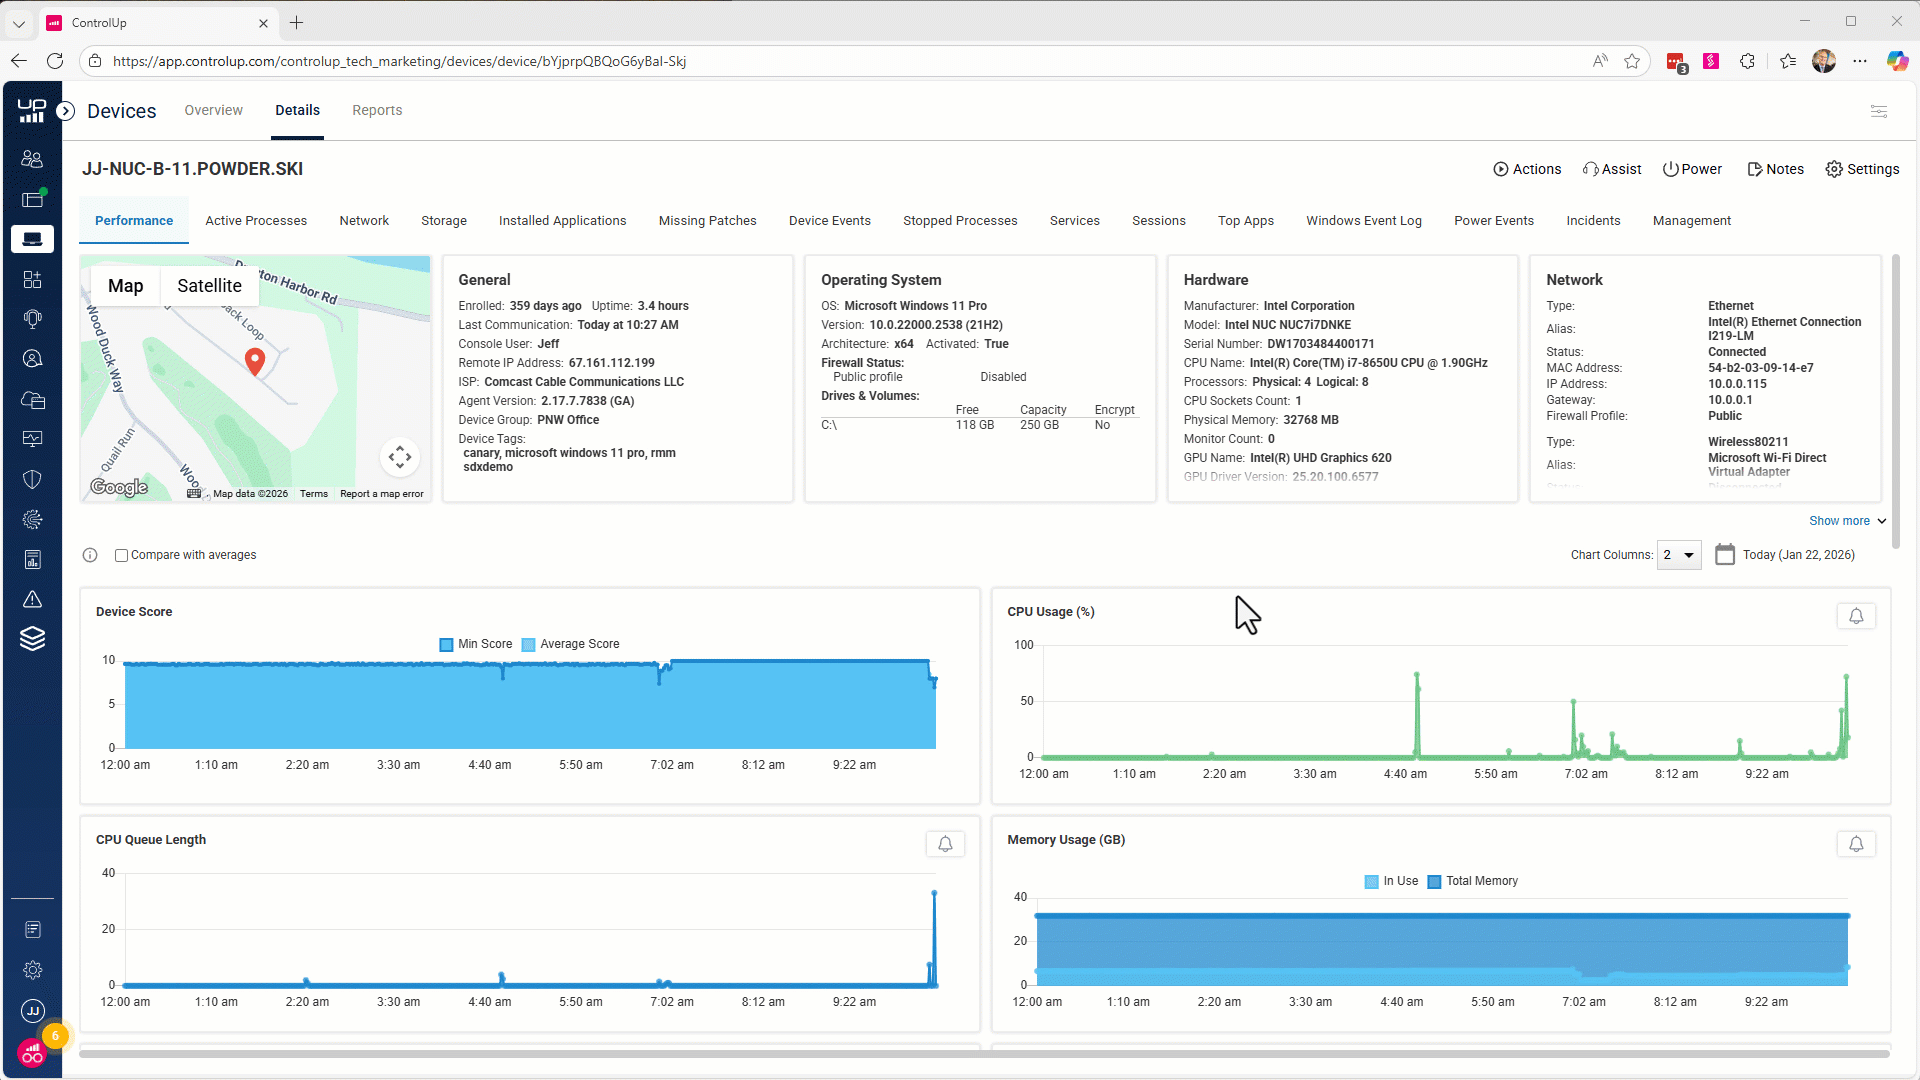Click the calendar icon next to Today date
Screen dimensions: 1920x1080
pos(1724,554)
